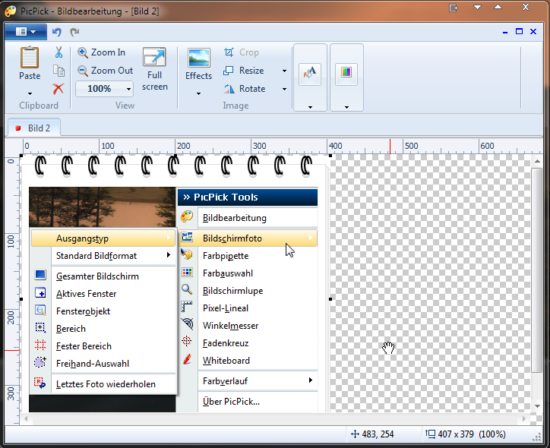This screenshot has height=448, width=550.
Task: Maximize the inner document window
Action: point(519,32)
